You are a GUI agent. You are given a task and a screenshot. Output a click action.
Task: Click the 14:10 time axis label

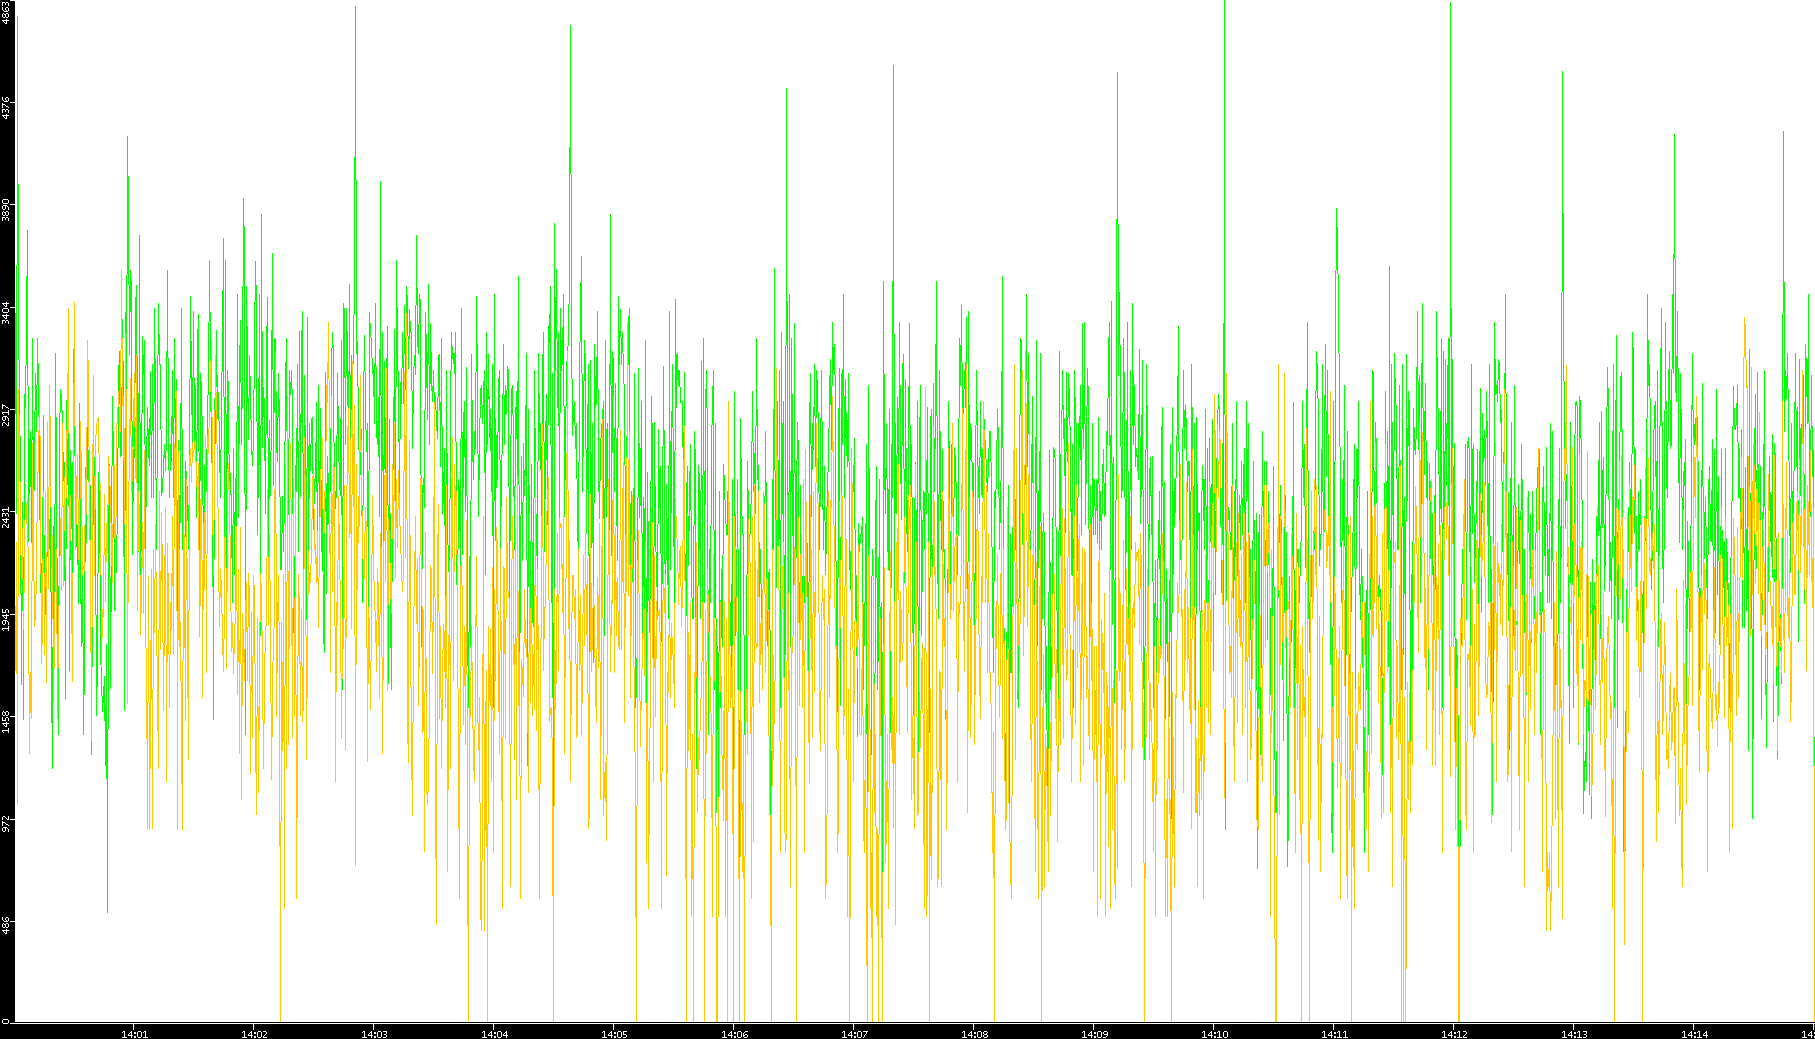(x=1214, y=1034)
